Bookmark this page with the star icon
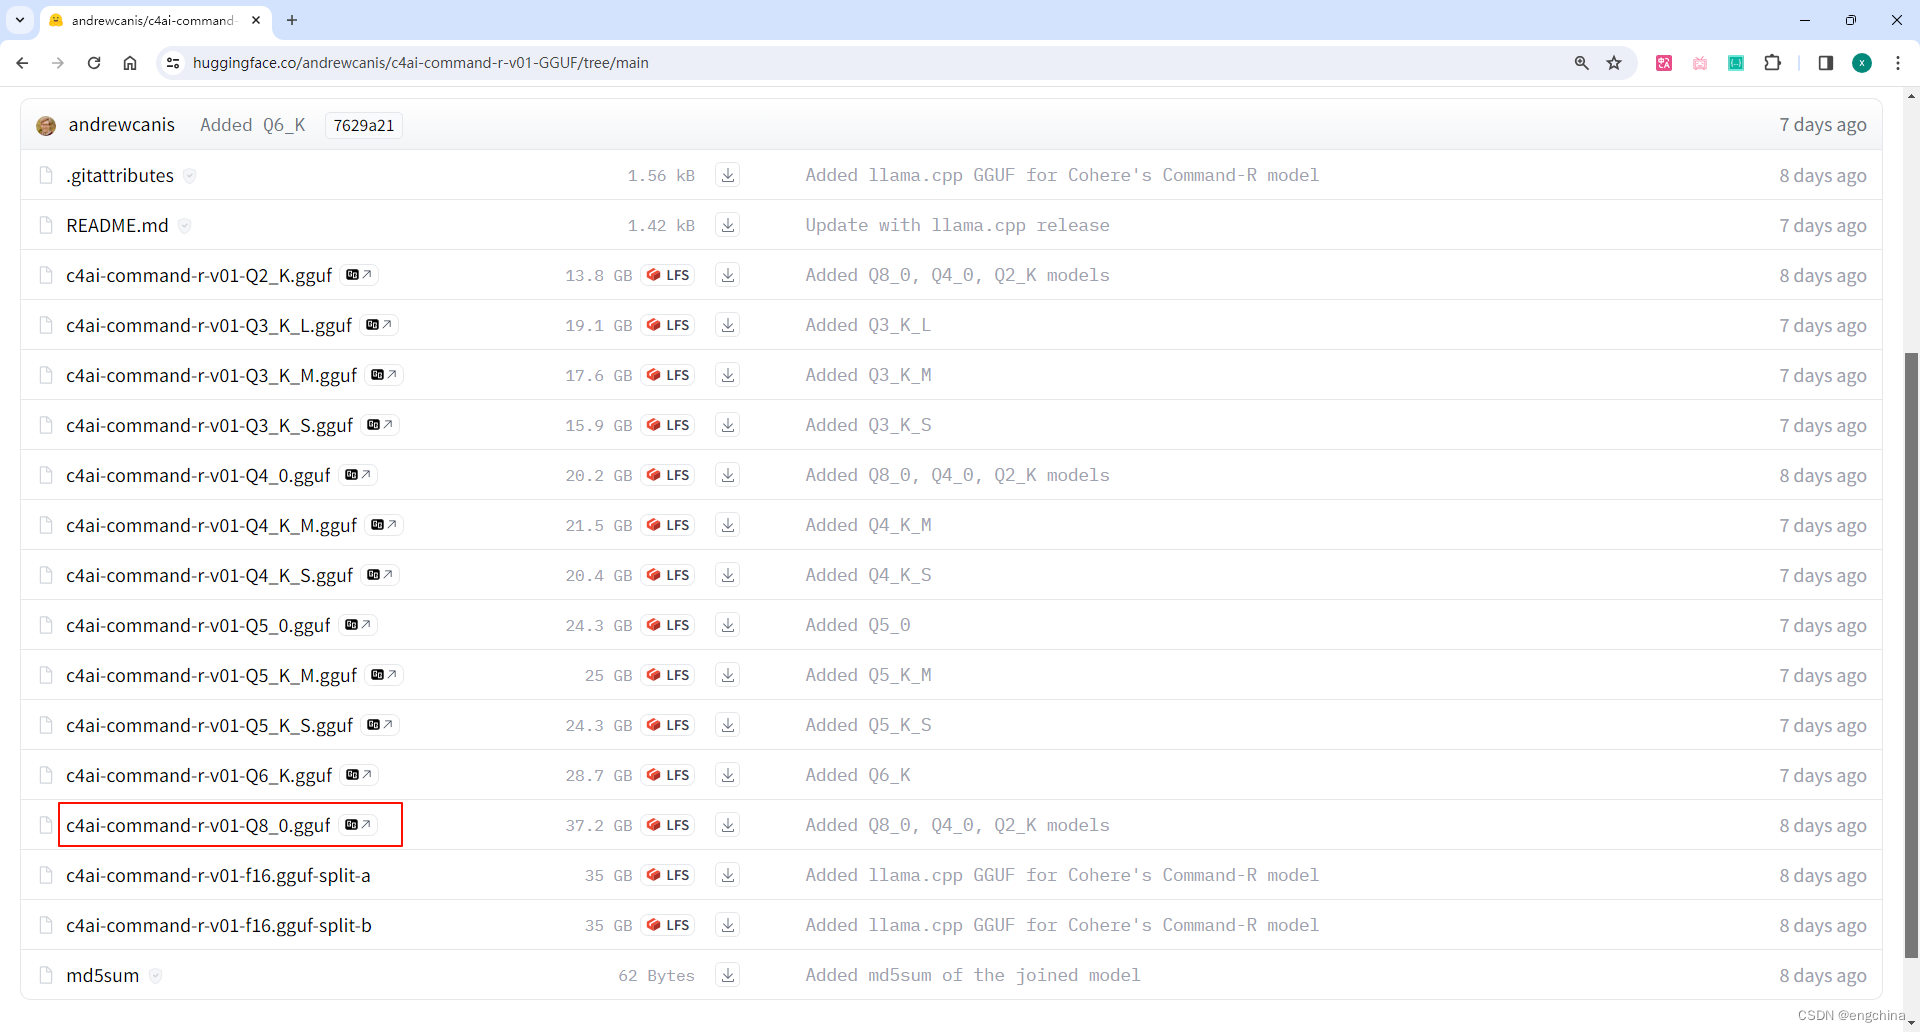 [1614, 63]
